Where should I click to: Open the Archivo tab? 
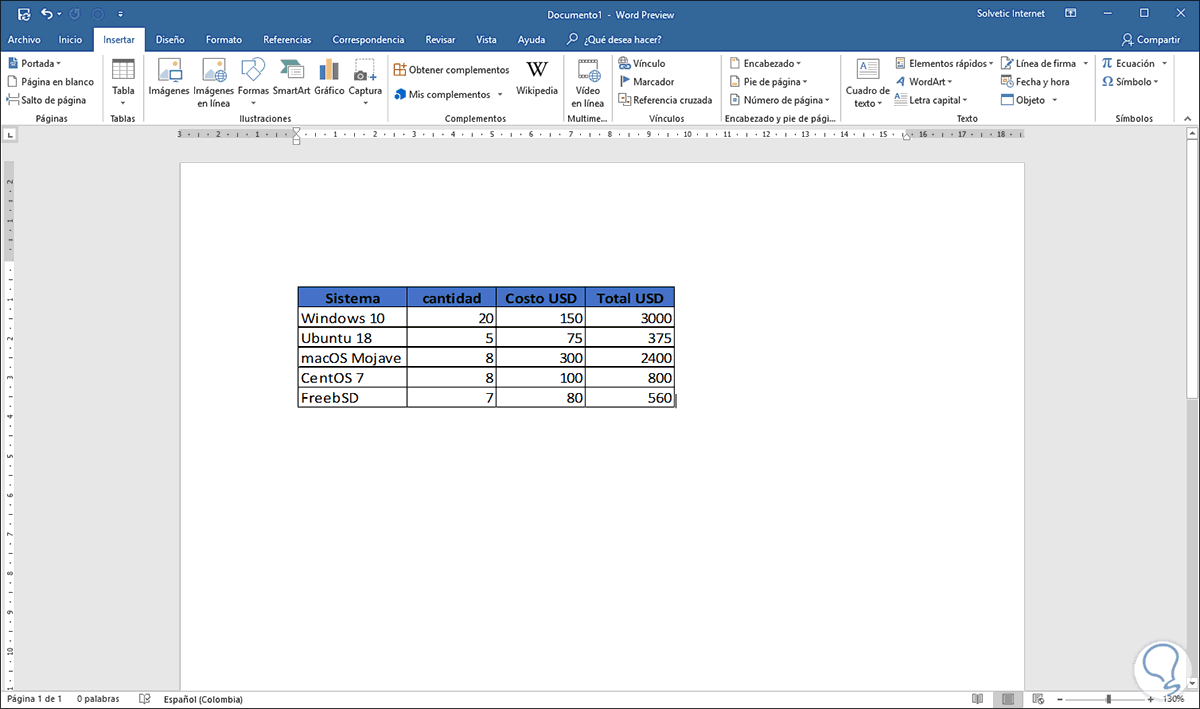pos(24,40)
